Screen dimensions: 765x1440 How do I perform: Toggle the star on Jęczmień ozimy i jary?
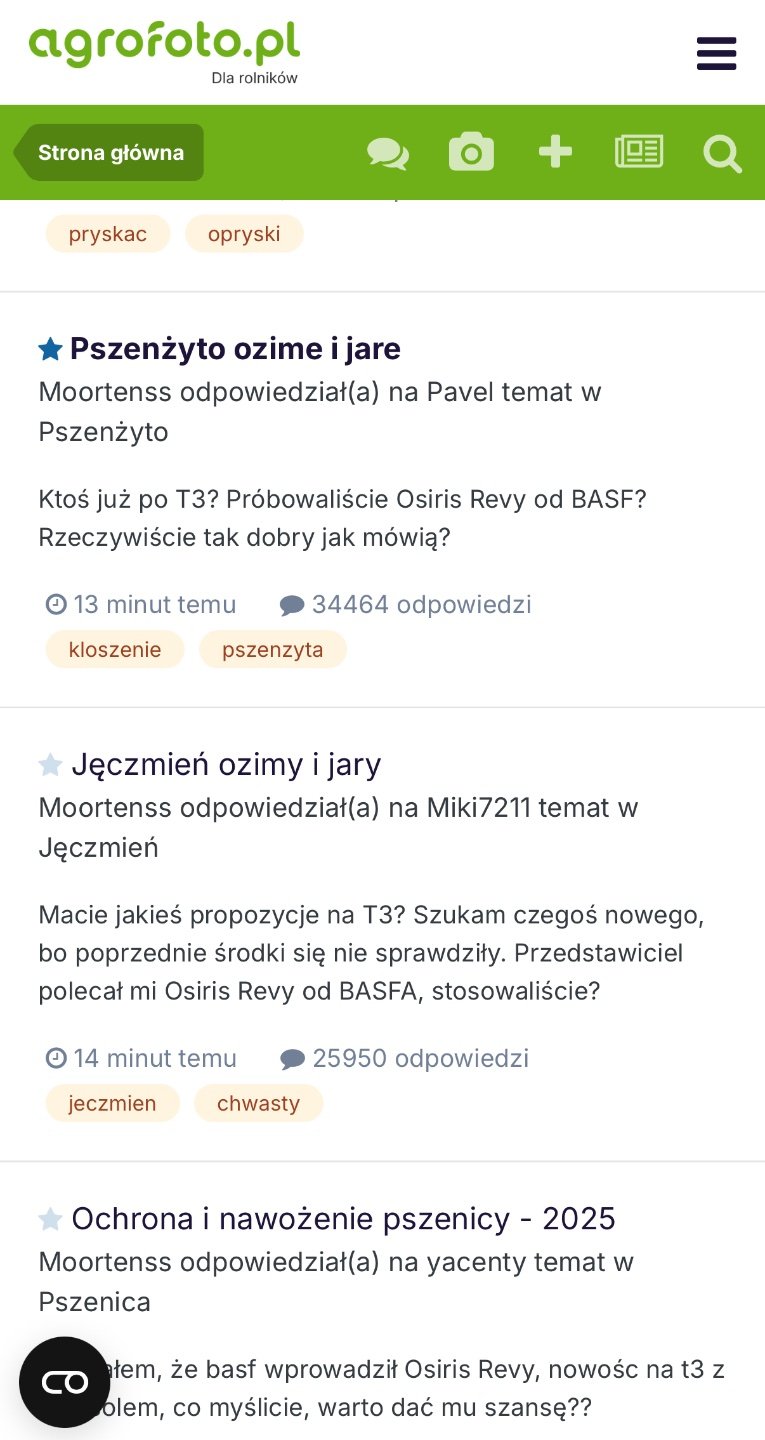coord(50,765)
